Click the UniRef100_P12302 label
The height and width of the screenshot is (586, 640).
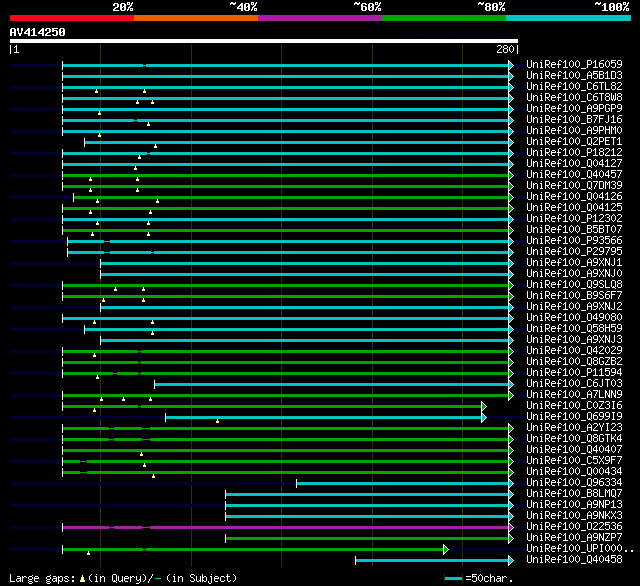click(574, 219)
